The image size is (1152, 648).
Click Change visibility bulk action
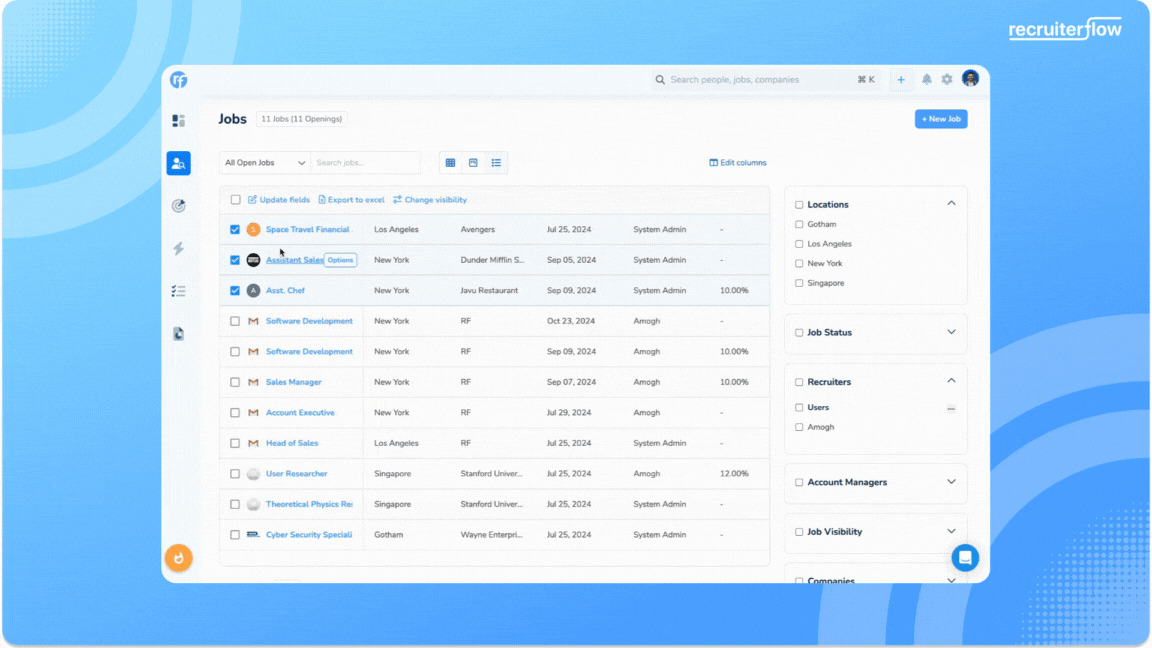430,200
